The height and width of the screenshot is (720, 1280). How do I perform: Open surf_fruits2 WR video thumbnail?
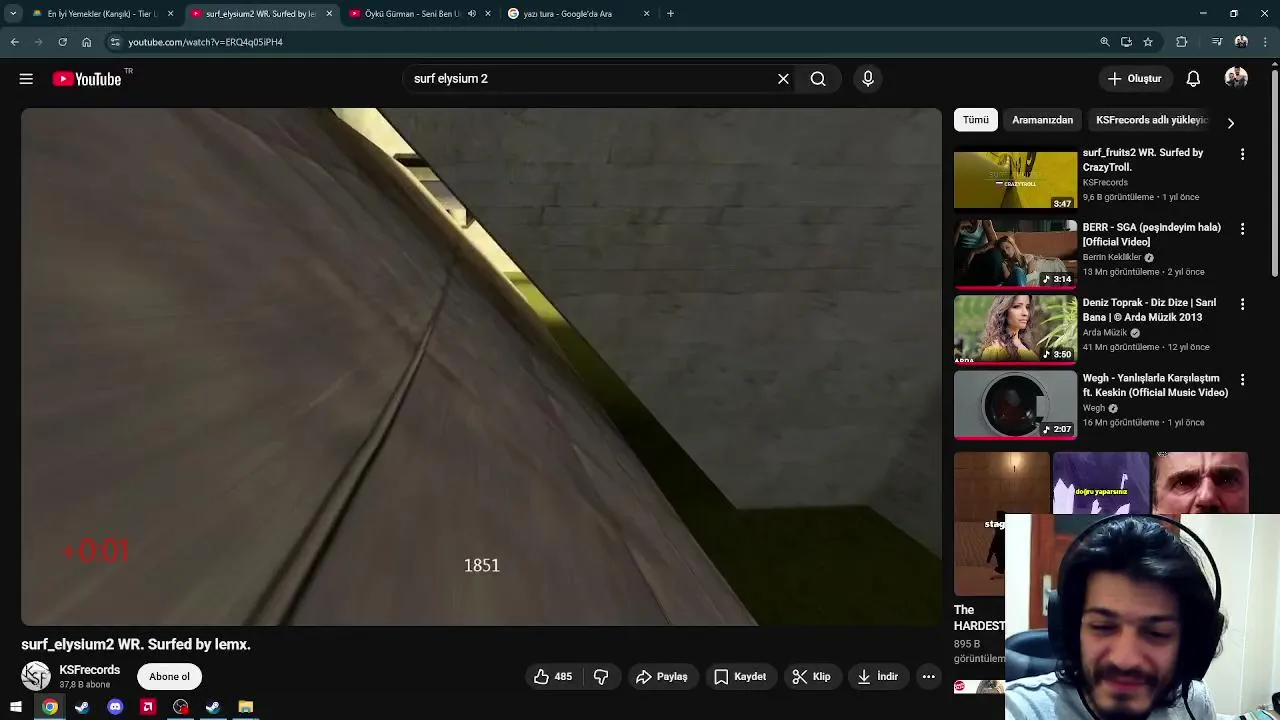tap(1015, 180)
